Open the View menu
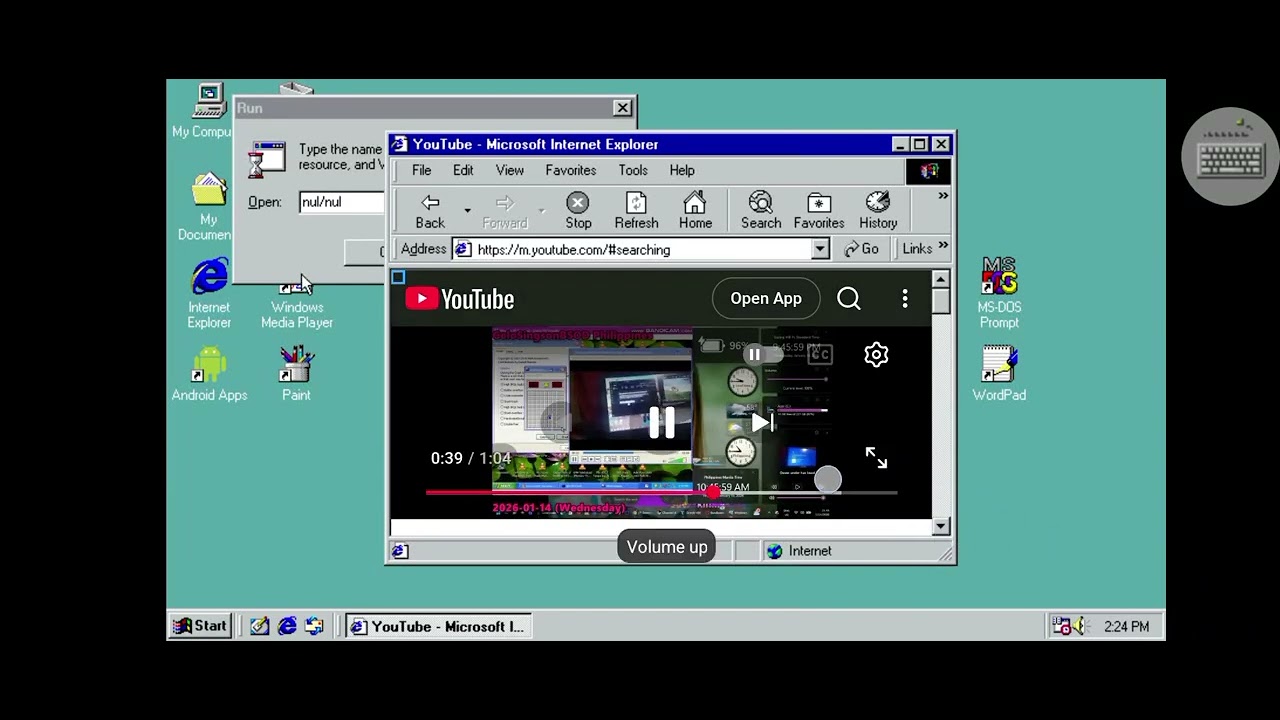Image resolution: width=1280 pixels, height=720 pixels. point(510,171)
